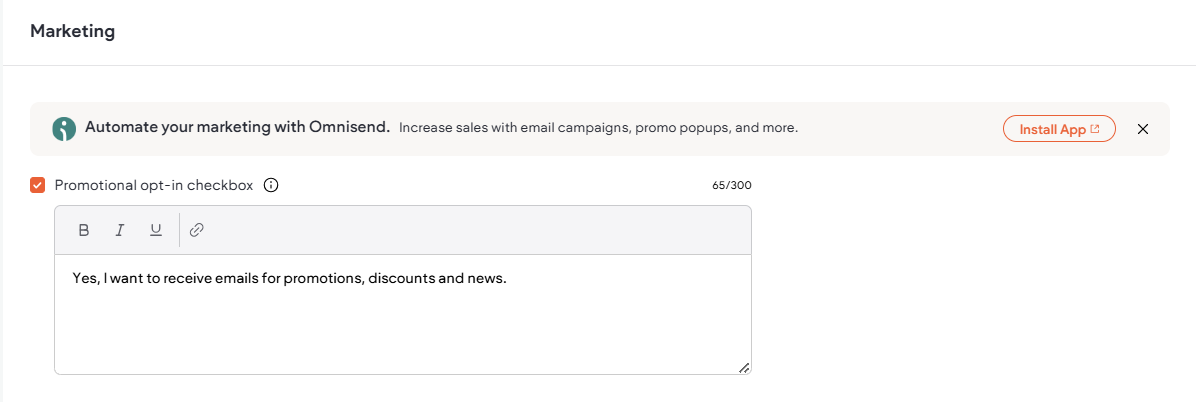Dismiss the Omnisend banner with the X
Screen dimensions: 1196x402
(x=1143, y=129)
